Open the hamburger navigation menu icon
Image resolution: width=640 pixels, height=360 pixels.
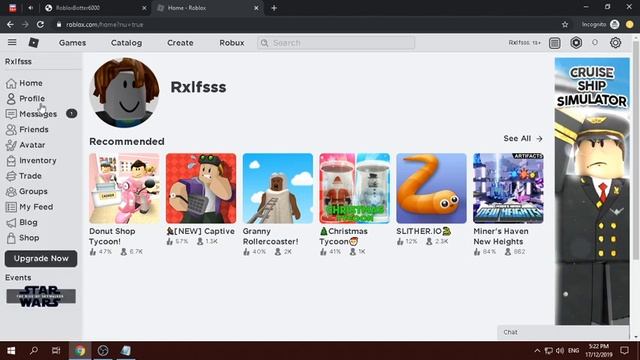[12, 42]
